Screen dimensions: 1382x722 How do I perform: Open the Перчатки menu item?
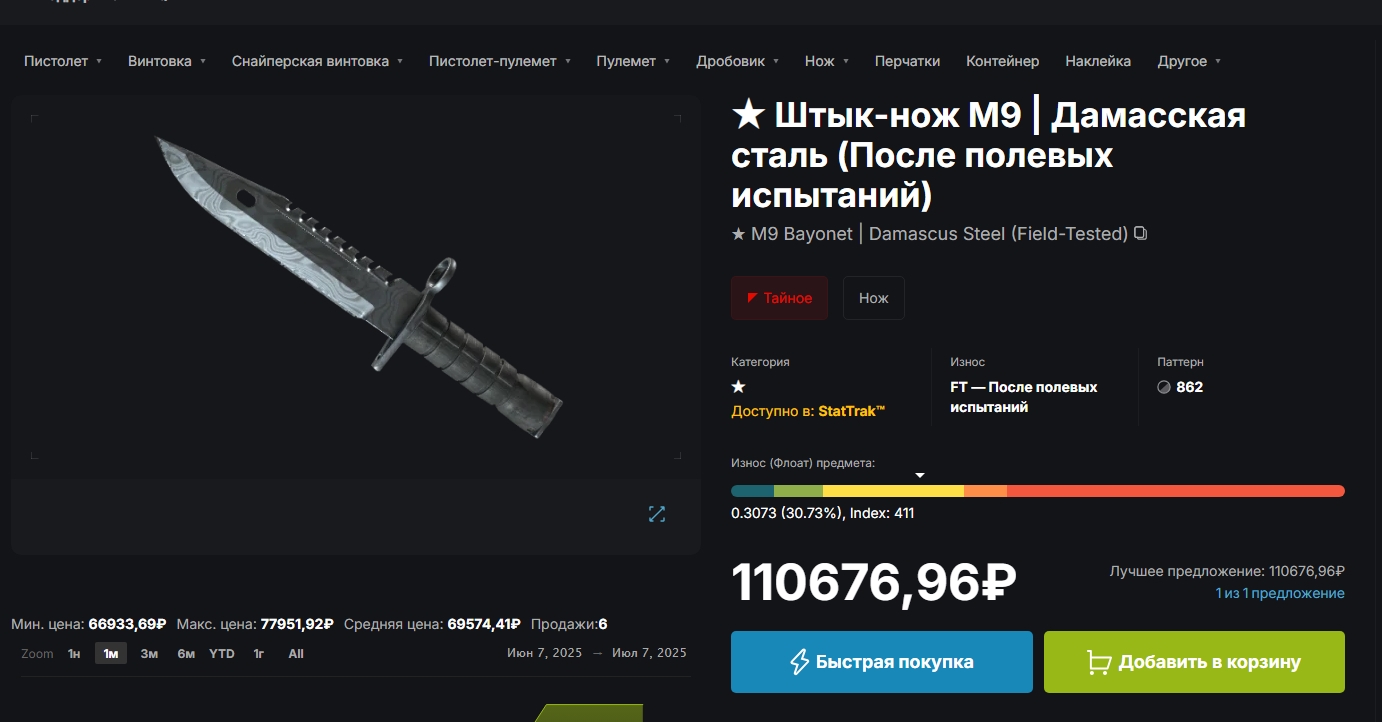tap(907, 61)
